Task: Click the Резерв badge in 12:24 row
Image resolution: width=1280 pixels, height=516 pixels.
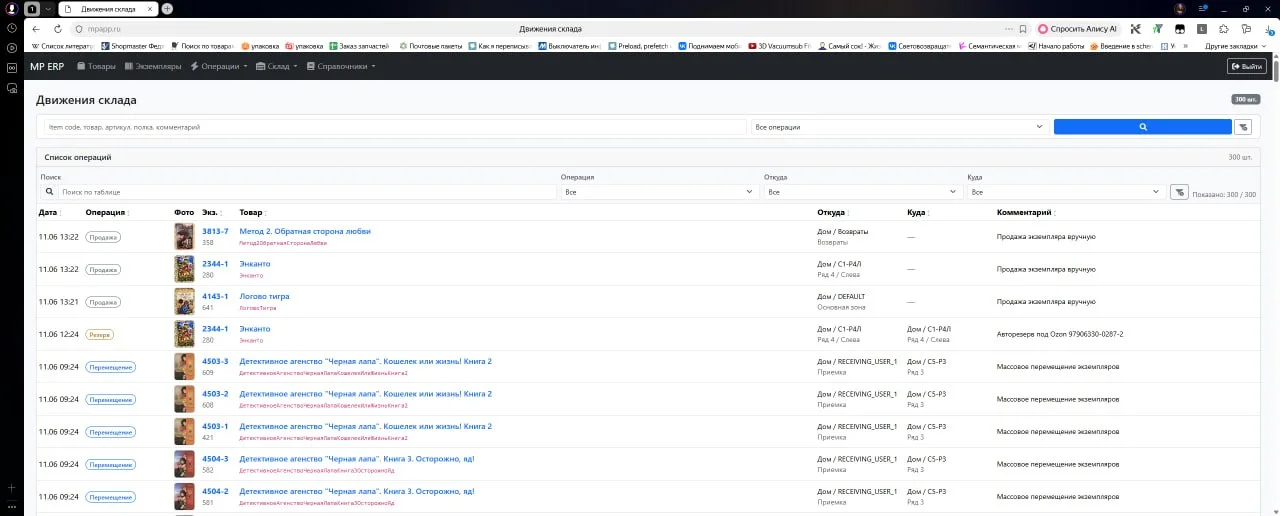Action: coord(99,334)
